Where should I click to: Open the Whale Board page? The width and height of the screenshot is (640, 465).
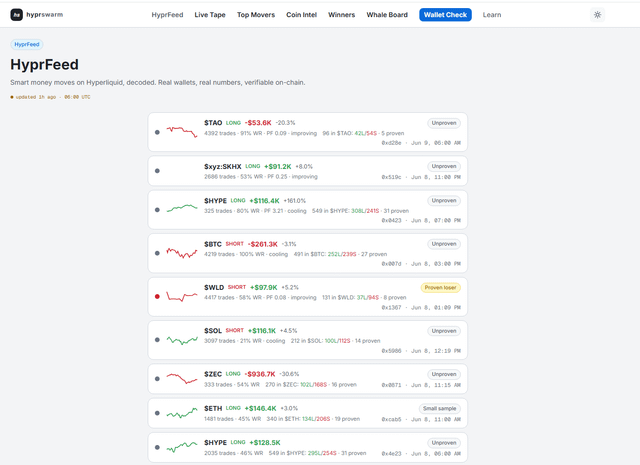pos(387,15)
